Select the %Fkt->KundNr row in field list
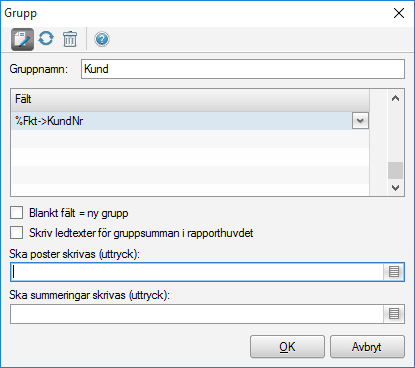 point(182,121)
